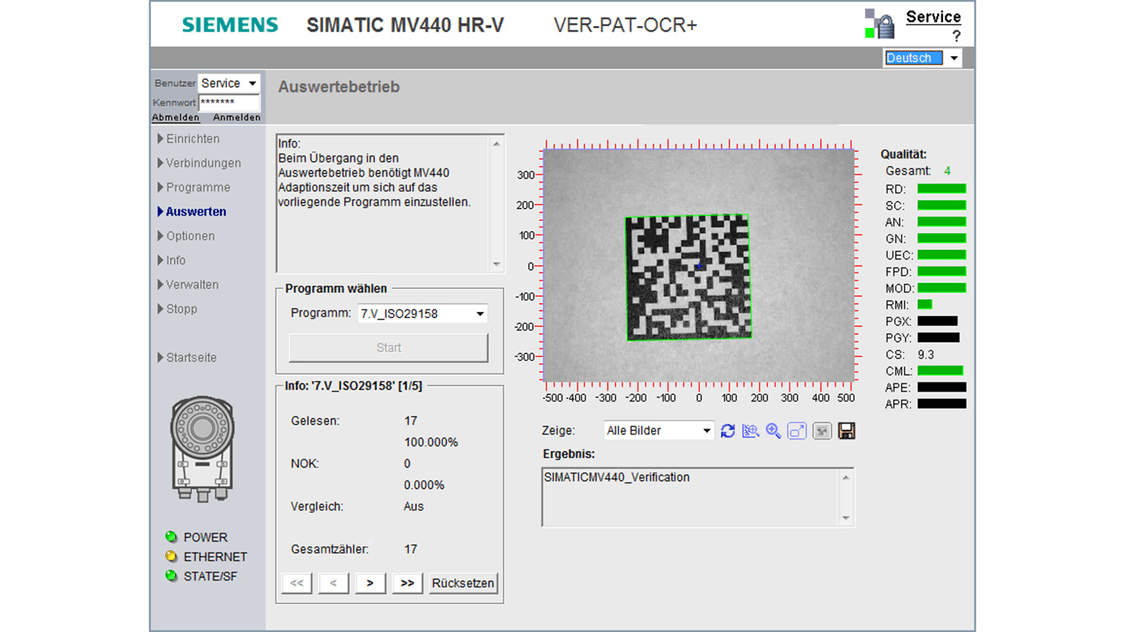Go to previous page with < button

(333, 583)
